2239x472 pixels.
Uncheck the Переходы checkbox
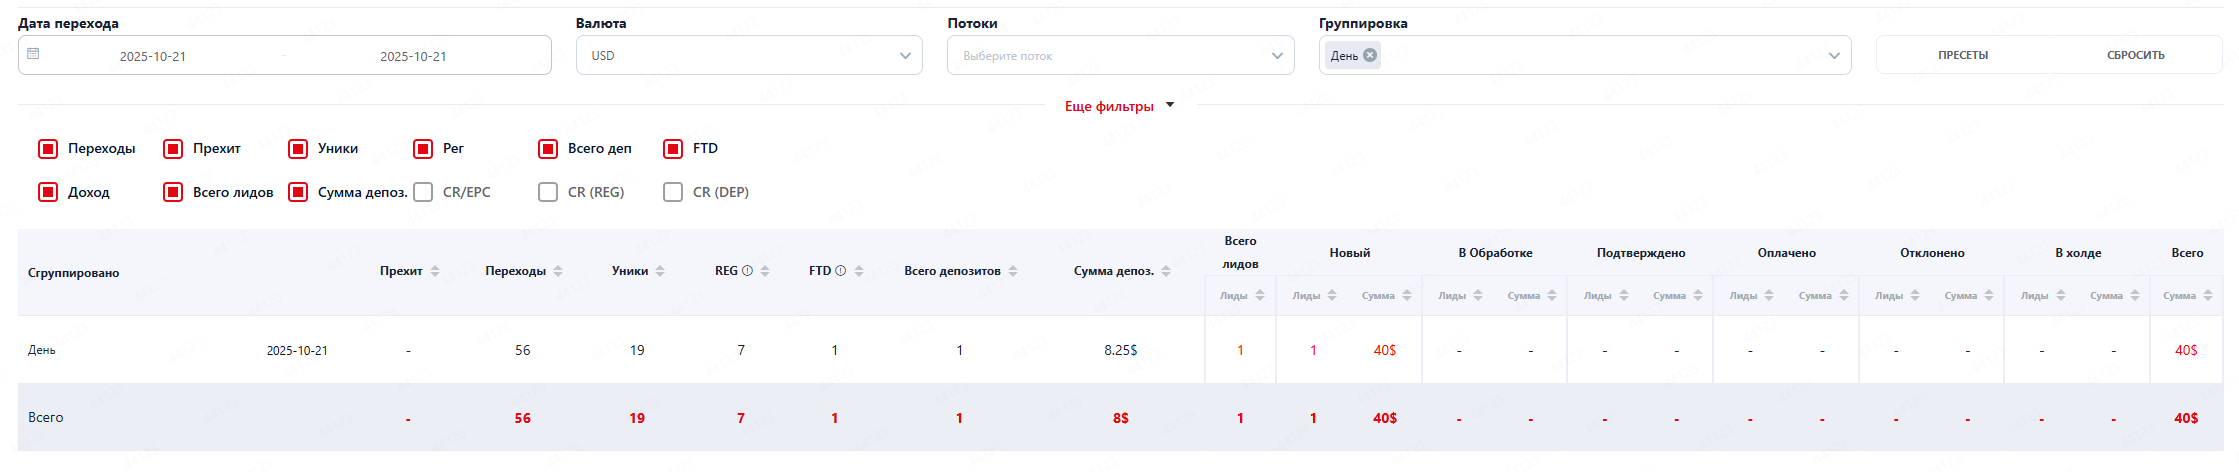coord(48,149)
